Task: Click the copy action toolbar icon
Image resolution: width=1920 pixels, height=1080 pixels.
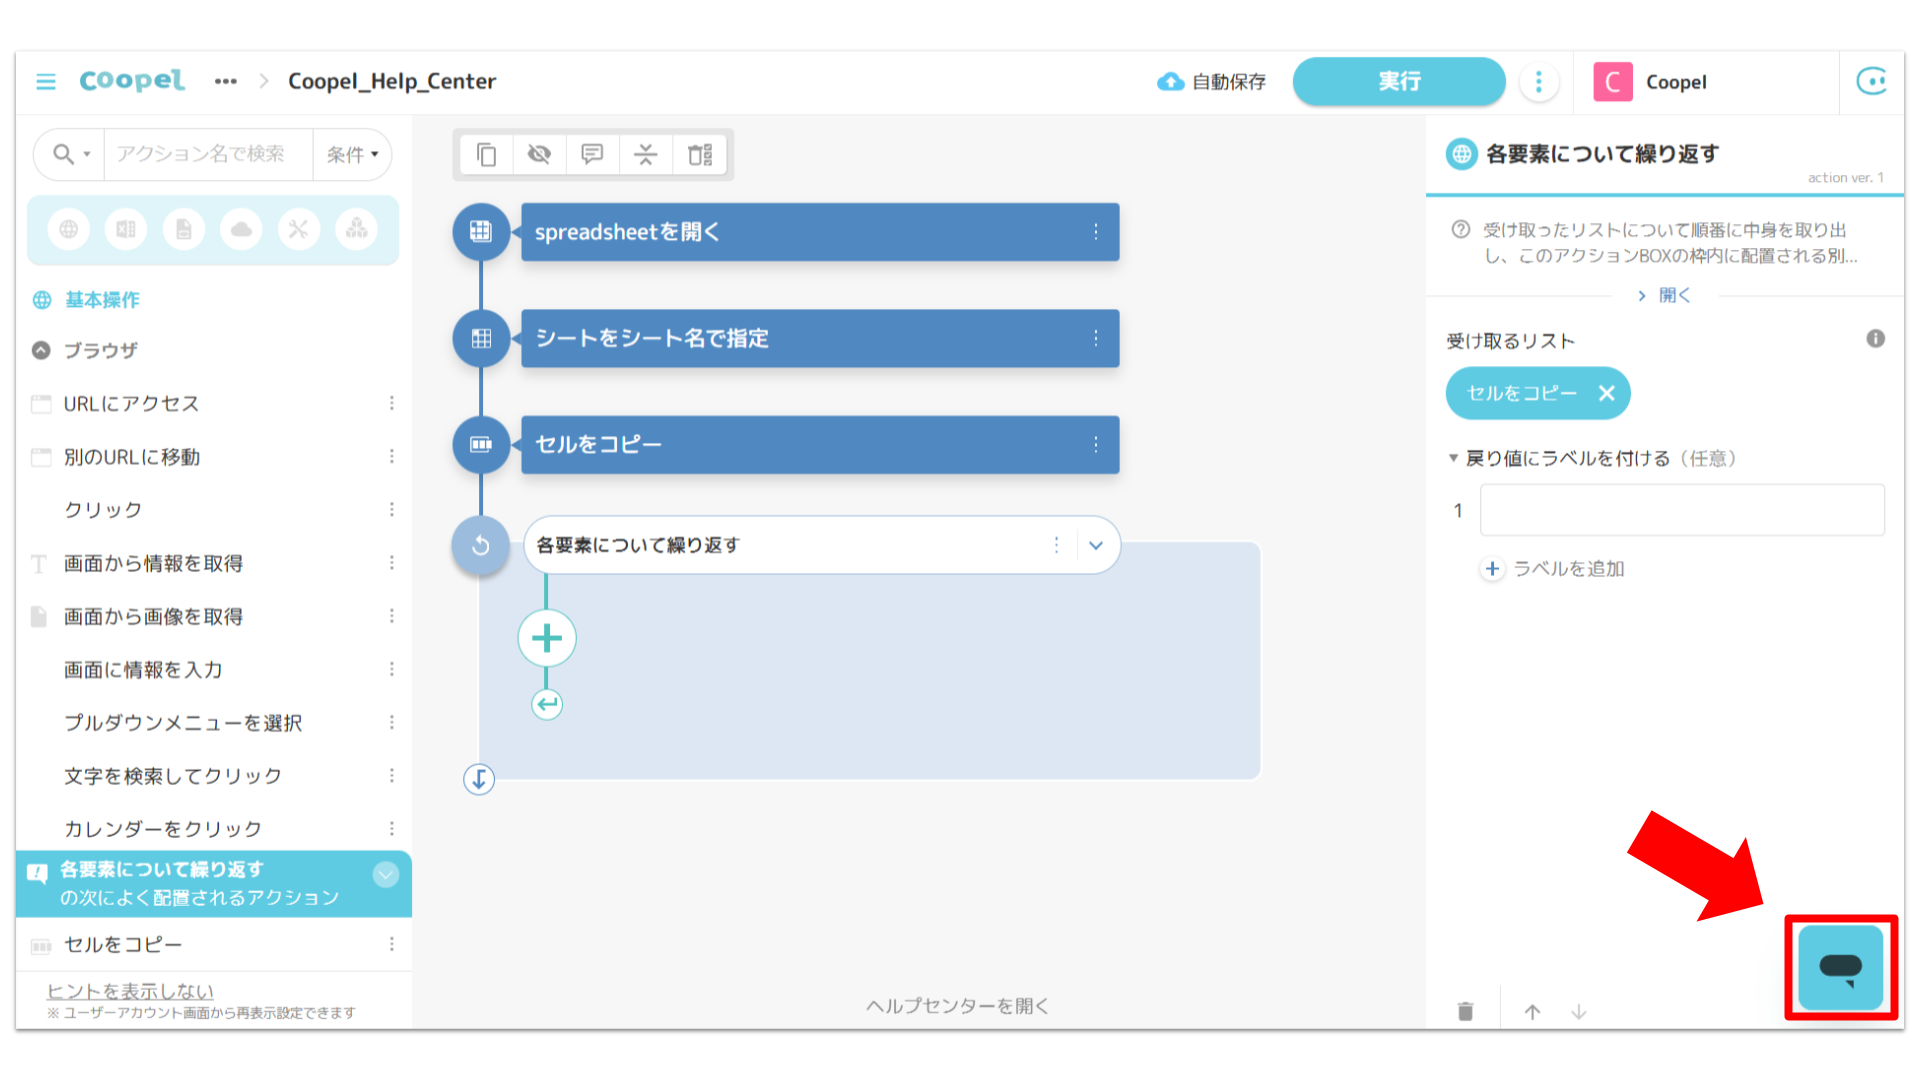Action: point(486,154)
